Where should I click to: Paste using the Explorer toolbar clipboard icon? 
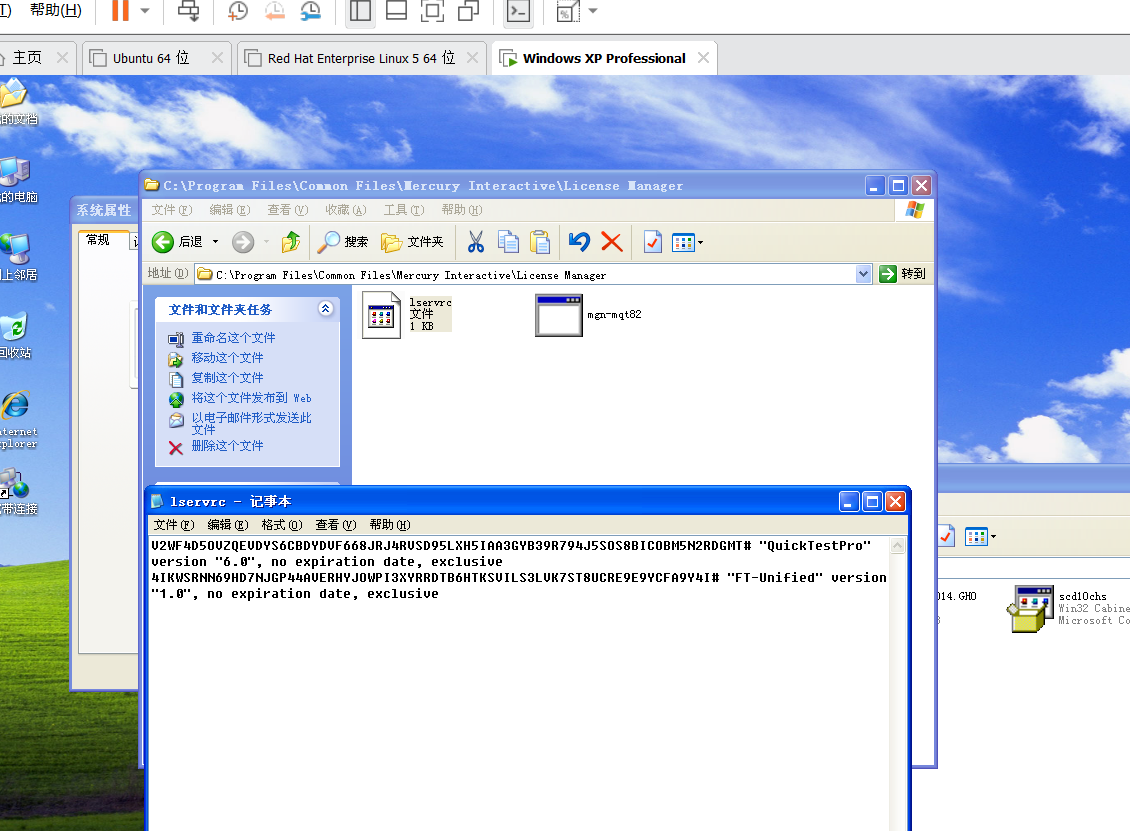(540, 241)
